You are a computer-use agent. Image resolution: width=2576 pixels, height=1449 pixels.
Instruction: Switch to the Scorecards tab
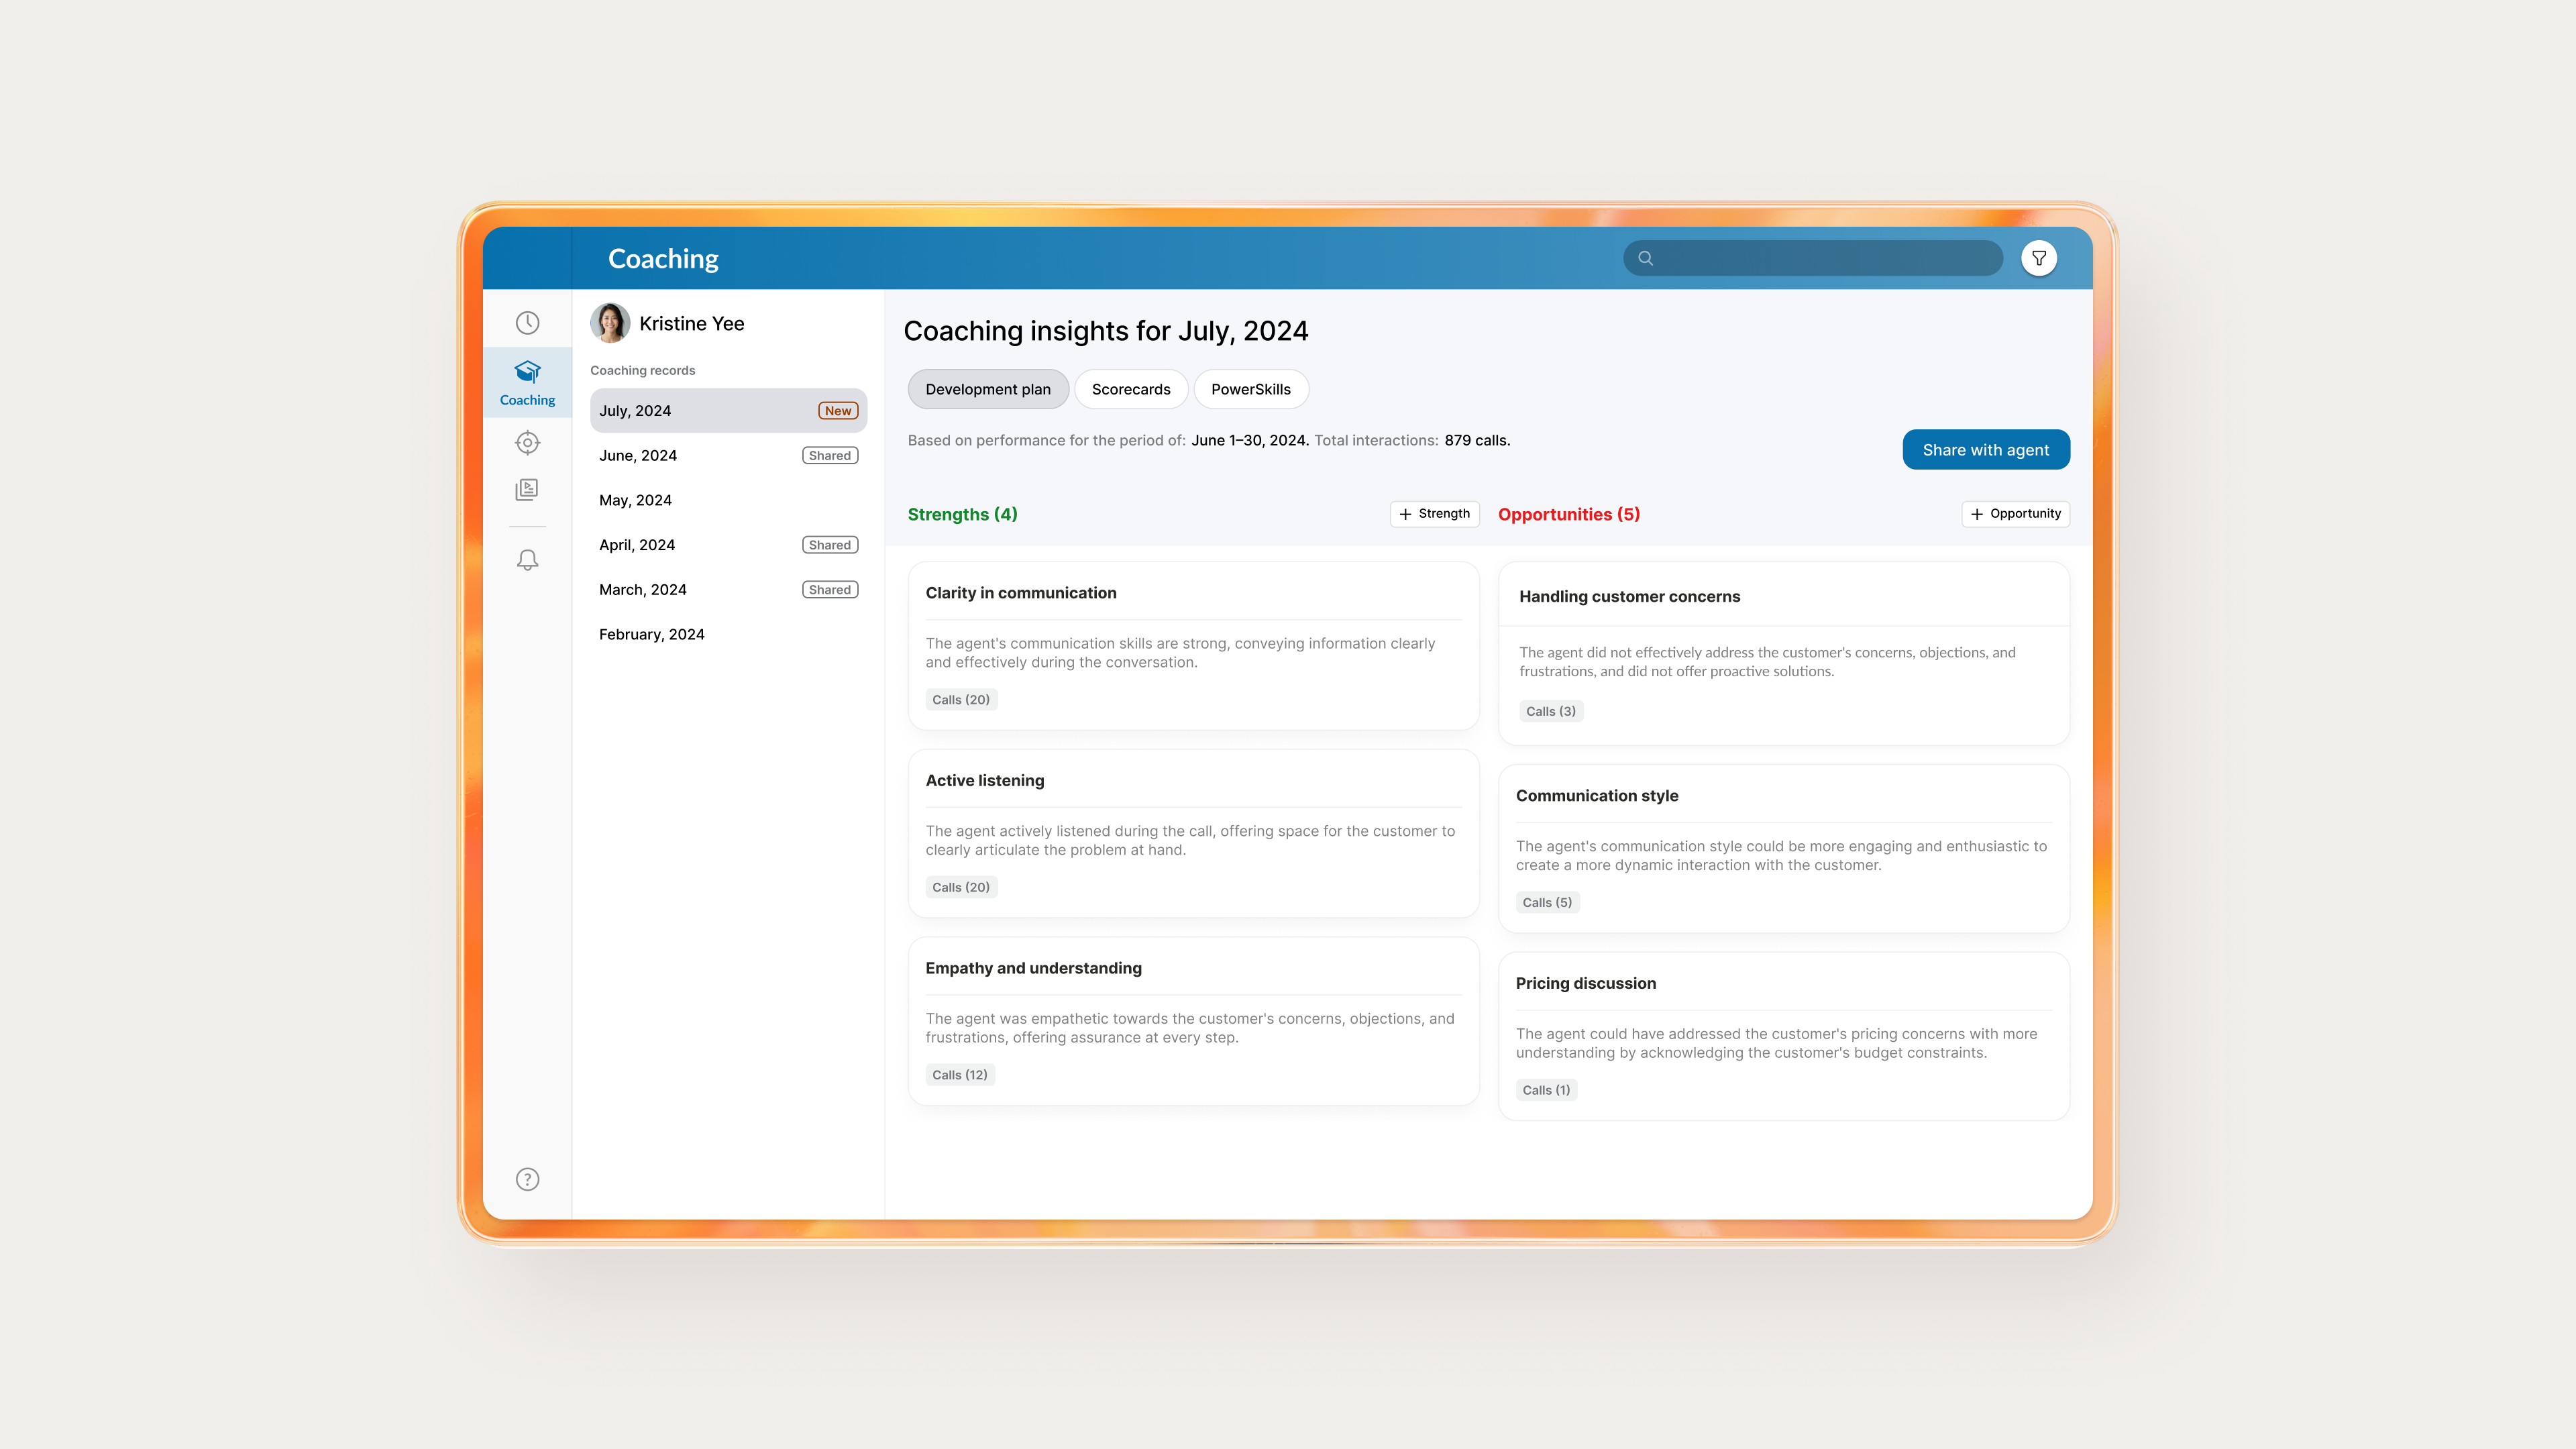tap(1130, 389)
